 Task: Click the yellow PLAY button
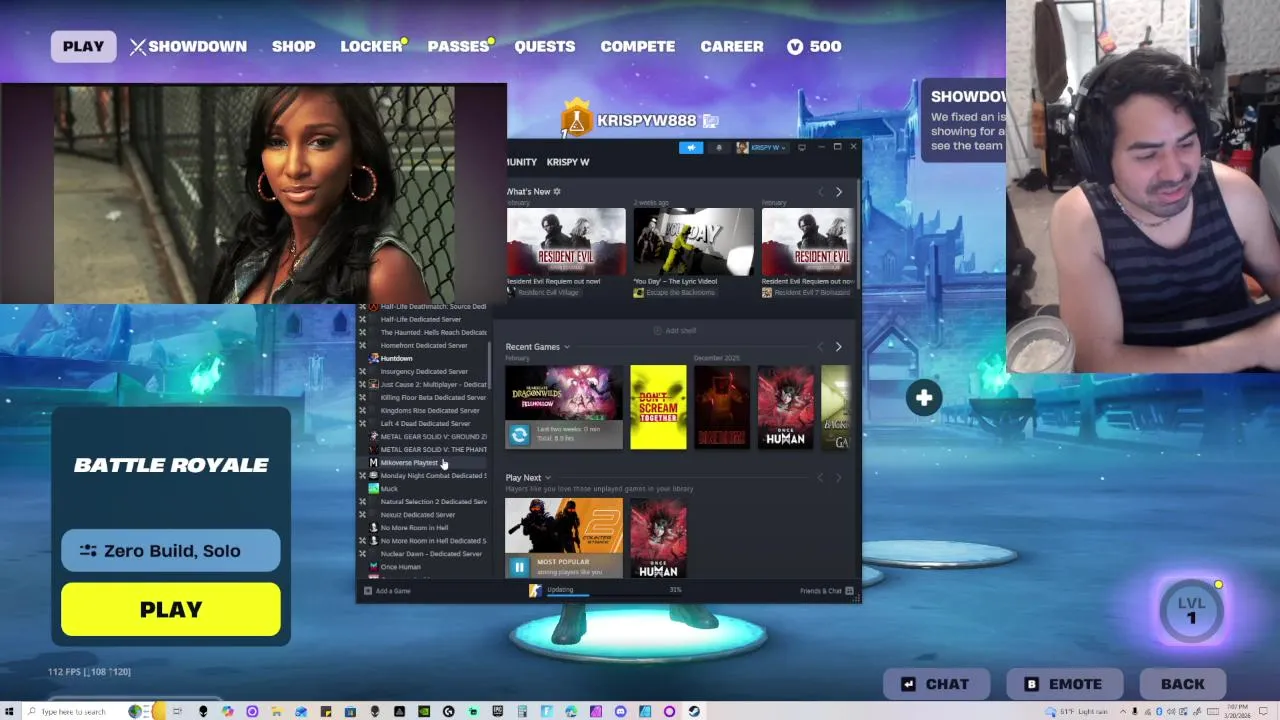coord(171,610)
